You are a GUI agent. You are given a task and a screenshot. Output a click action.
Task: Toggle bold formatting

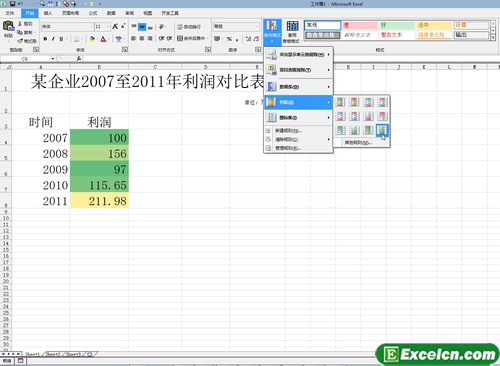coord(45,39)
